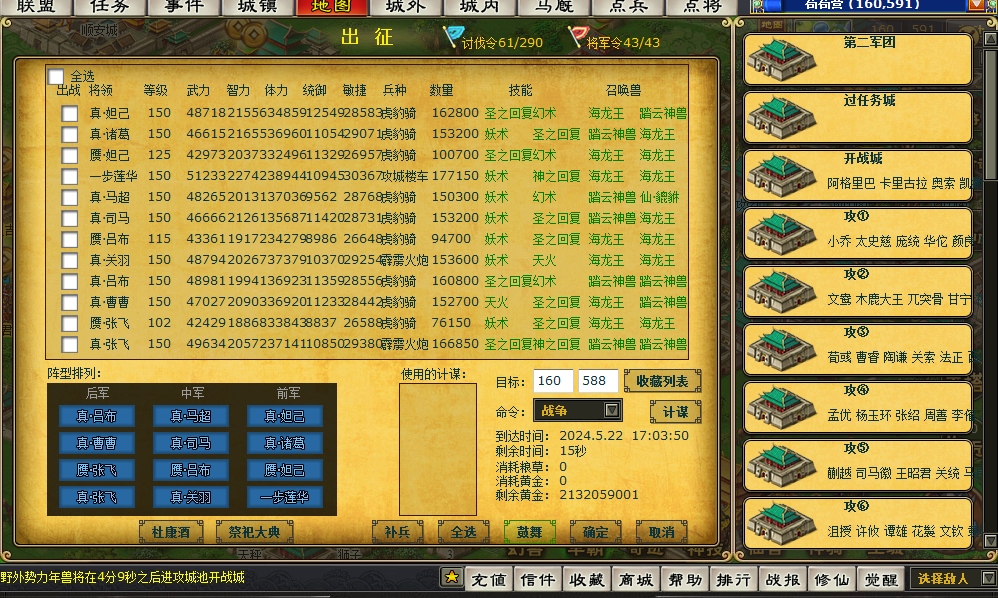Viewport: 998px width, 598px height.
Task: Click the 祭祀大典 button
Action: (255, 532)
